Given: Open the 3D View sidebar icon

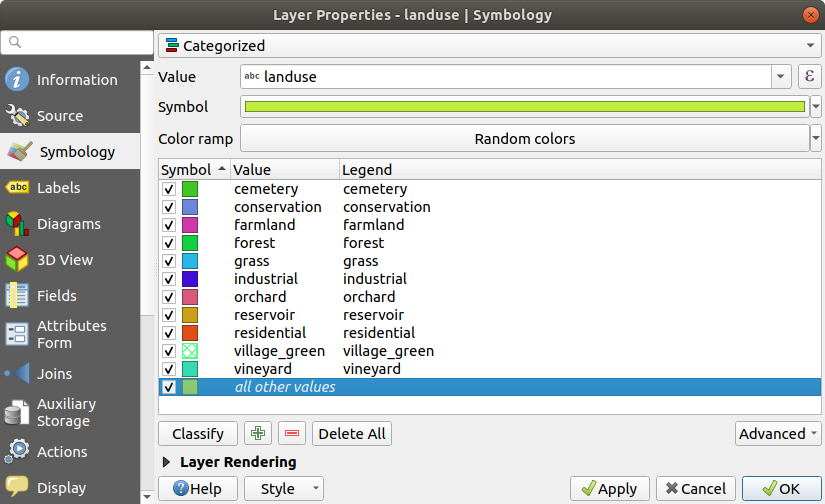Looking at the screenshot, I should point(17,260).
